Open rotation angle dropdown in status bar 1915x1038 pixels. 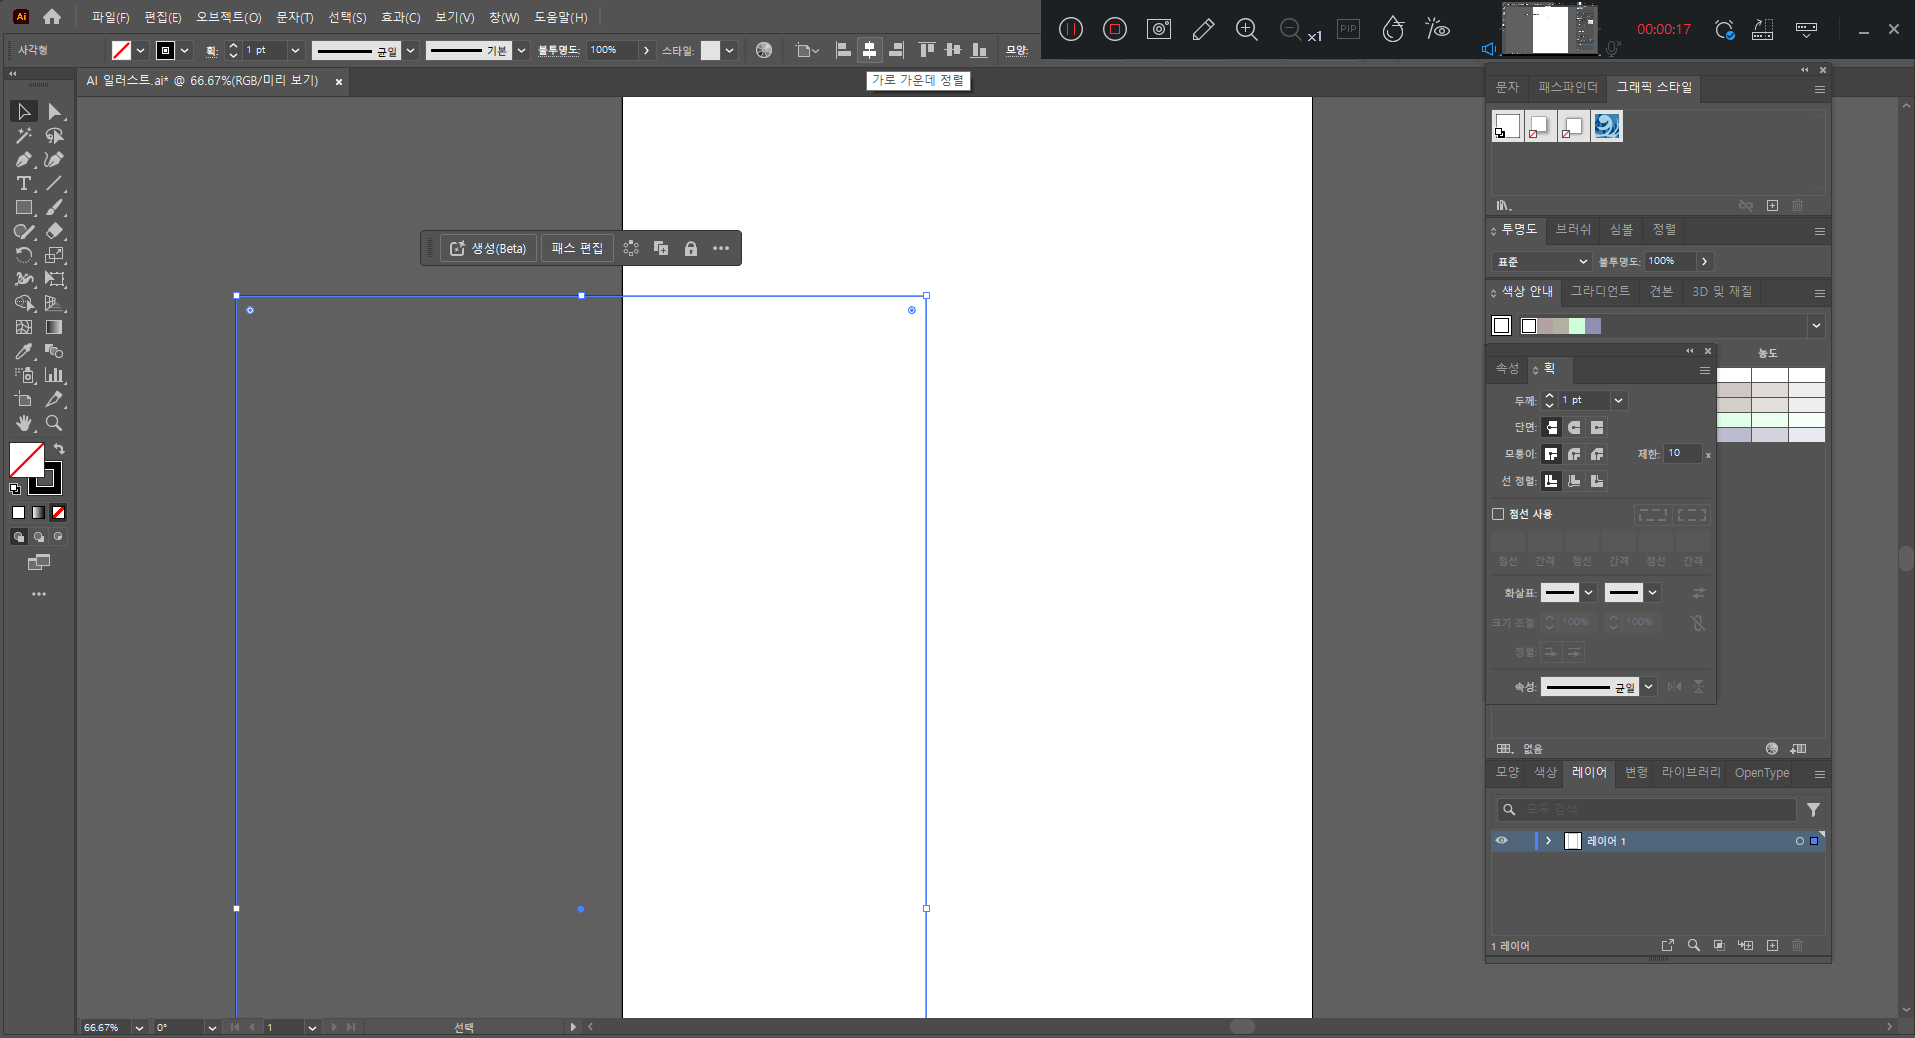(212, 1027)
